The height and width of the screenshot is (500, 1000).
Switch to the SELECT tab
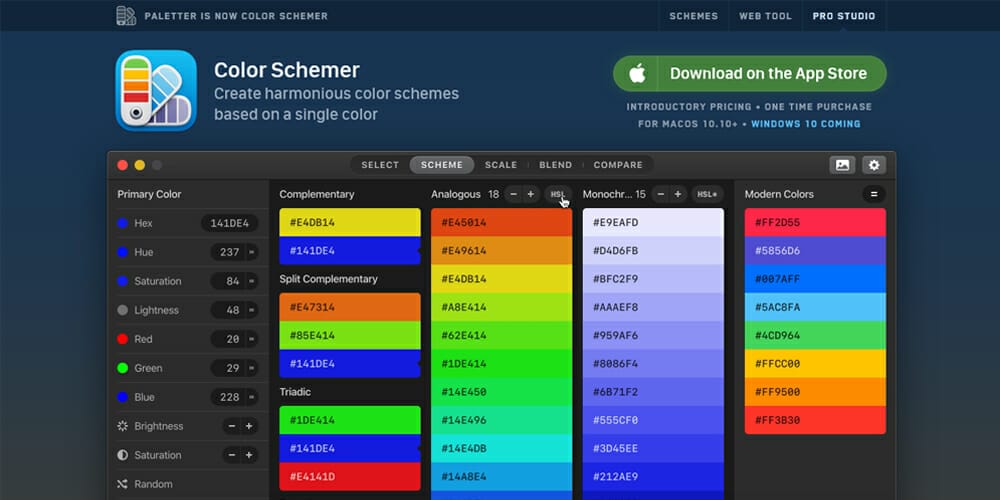pyautogui.click(x=380, y=165)
